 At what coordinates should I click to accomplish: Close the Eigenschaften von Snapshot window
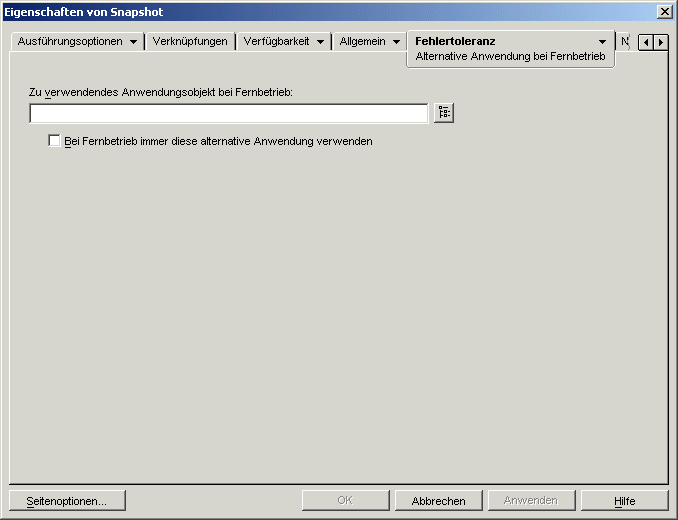(x=664, y=12)
